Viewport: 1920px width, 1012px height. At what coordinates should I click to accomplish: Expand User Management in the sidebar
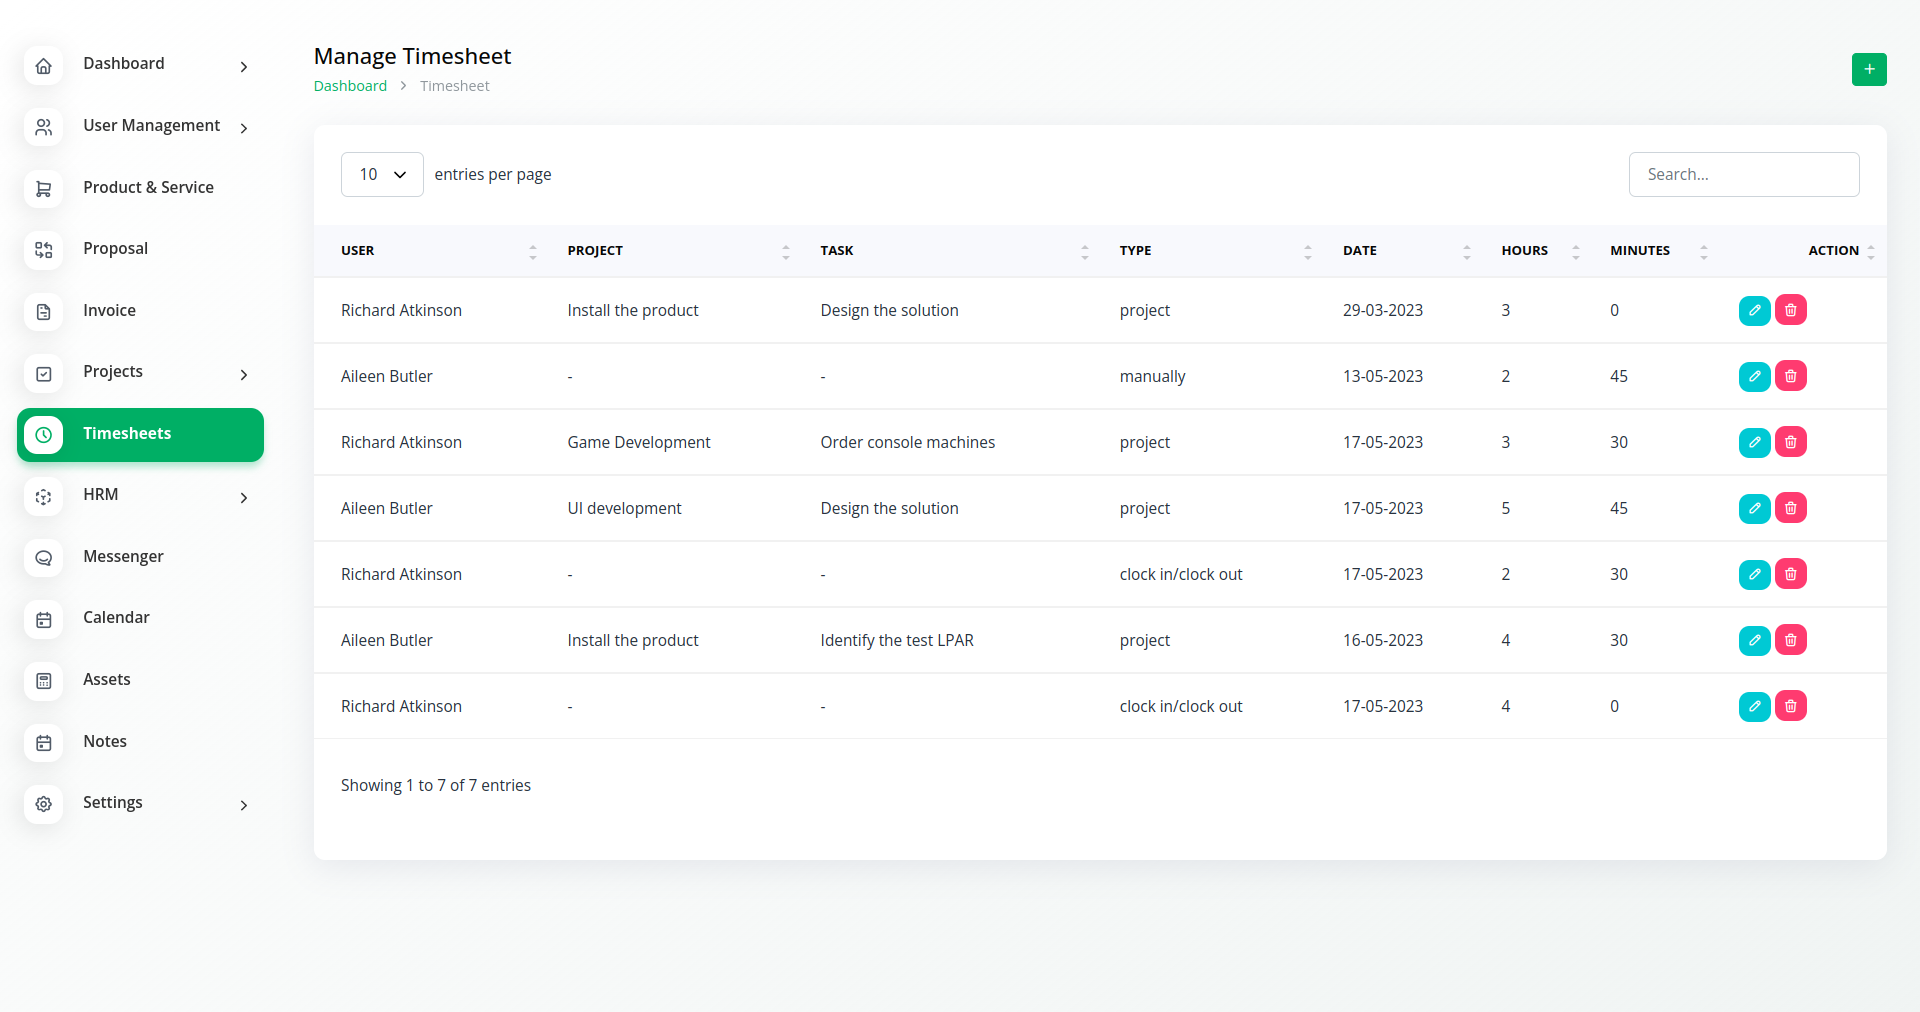point(243,128)
